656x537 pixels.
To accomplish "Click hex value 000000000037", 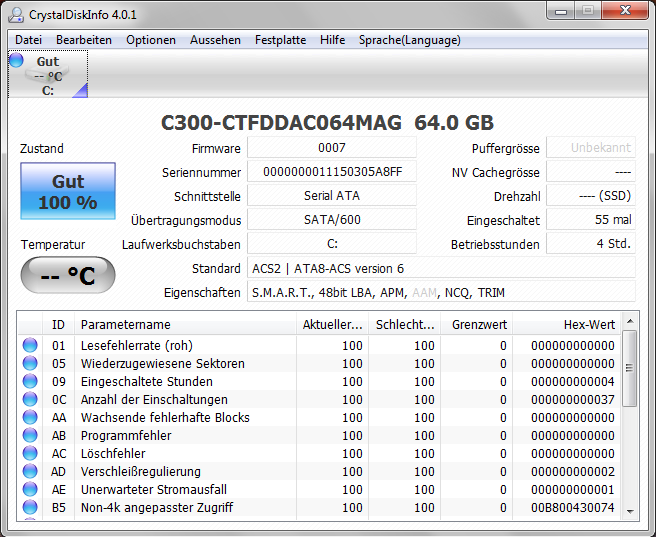I will [573, 399].
